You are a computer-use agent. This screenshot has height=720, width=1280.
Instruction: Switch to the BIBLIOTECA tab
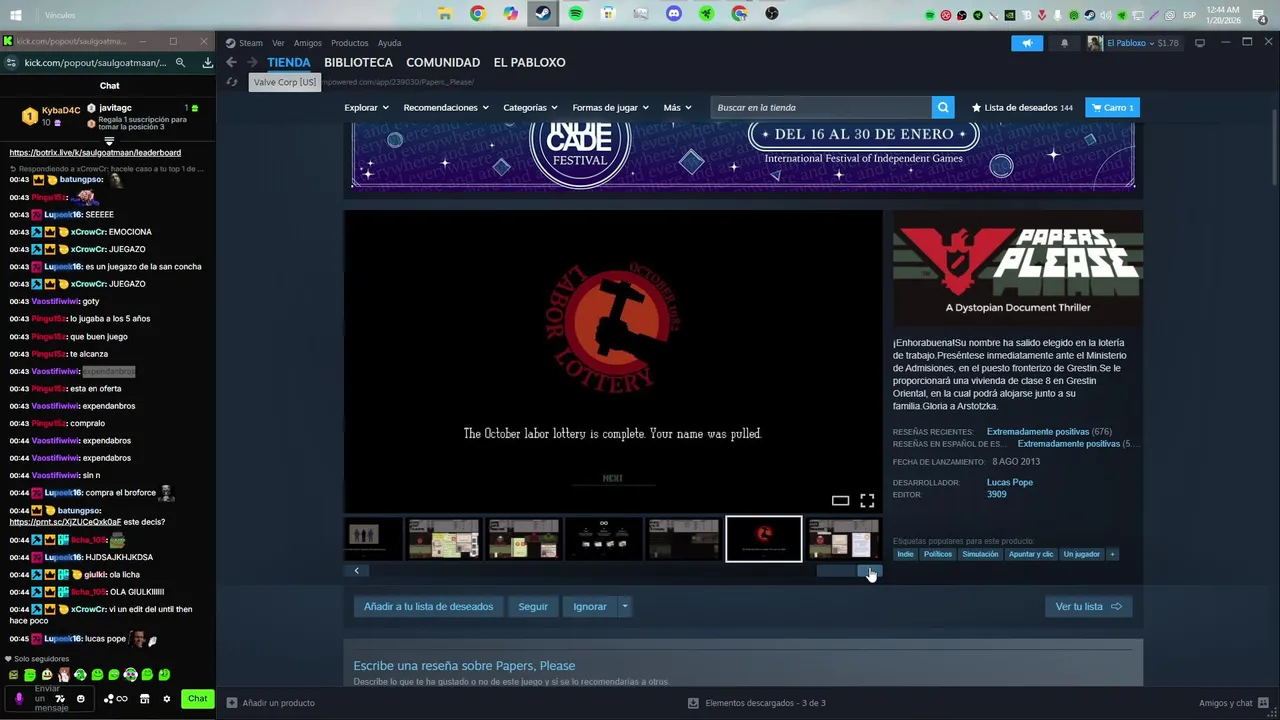(358, 62)
